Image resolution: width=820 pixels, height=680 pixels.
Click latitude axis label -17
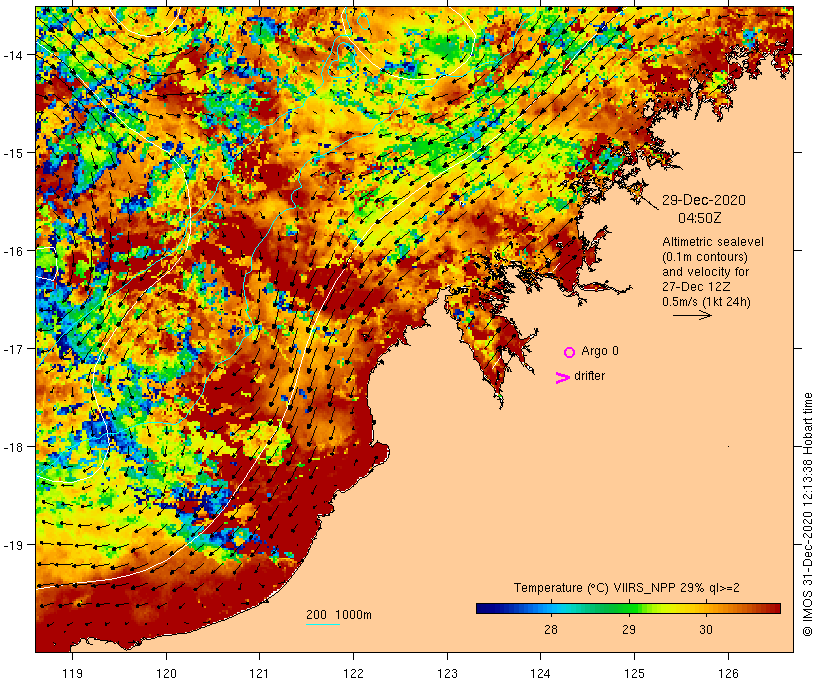[12, 348]
